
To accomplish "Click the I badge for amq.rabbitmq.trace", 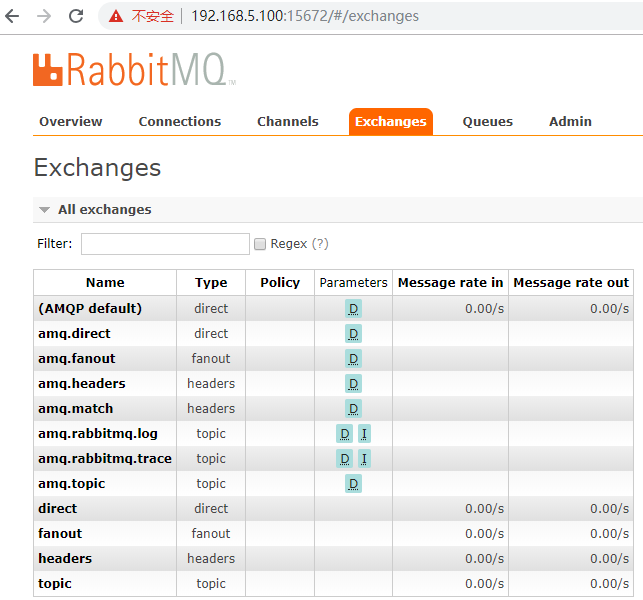I will (364, 459).
